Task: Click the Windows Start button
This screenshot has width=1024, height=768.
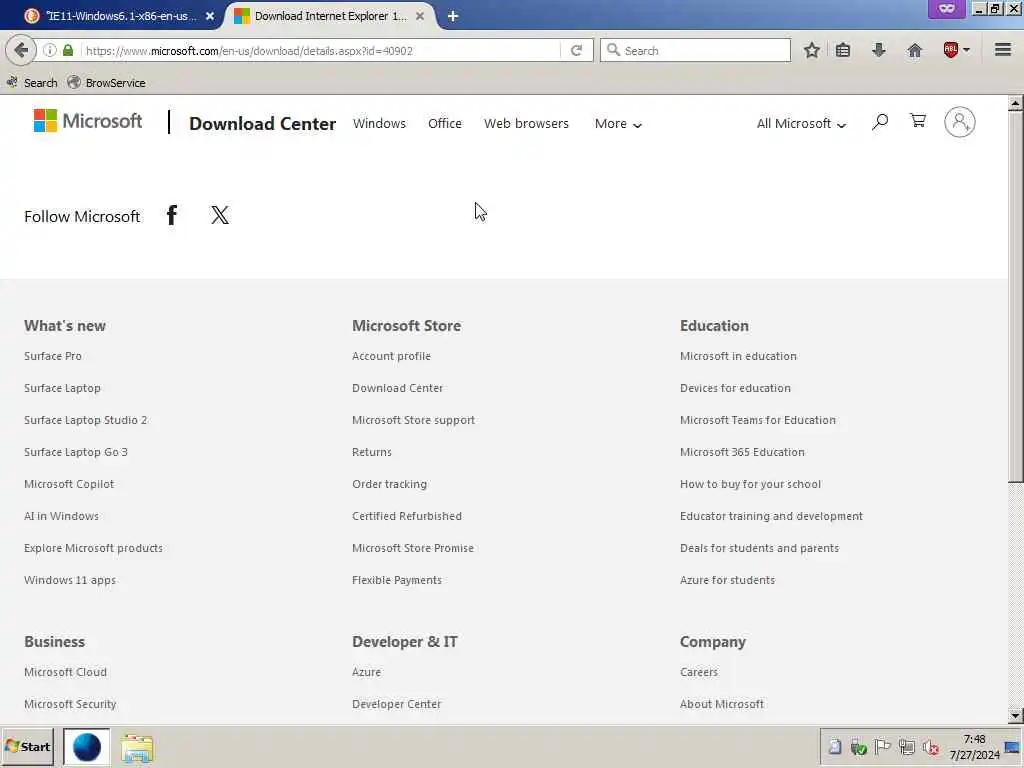Action: click(27, 746)
